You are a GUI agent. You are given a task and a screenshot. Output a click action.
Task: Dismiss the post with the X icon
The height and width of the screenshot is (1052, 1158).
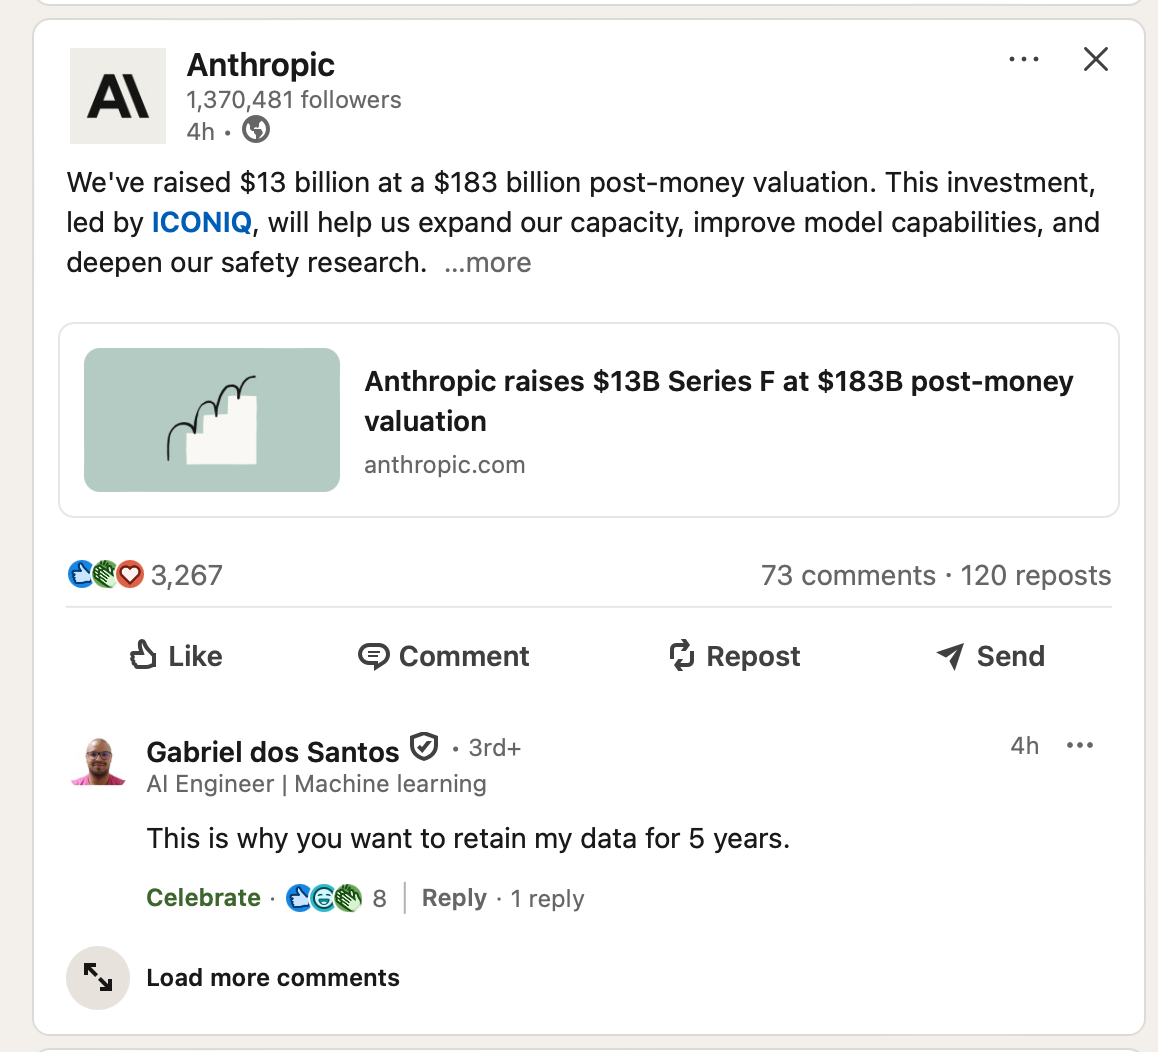tap(1096, 60)
